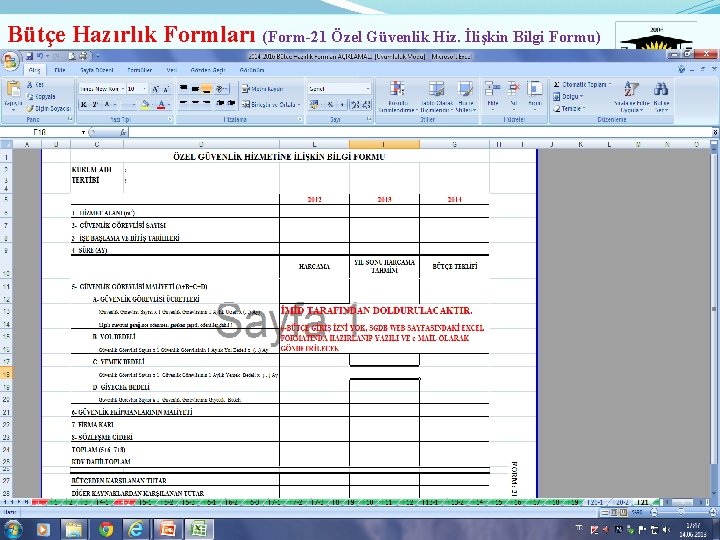Open the font name dropdown
720x540 pixels.
coord(123,89)
